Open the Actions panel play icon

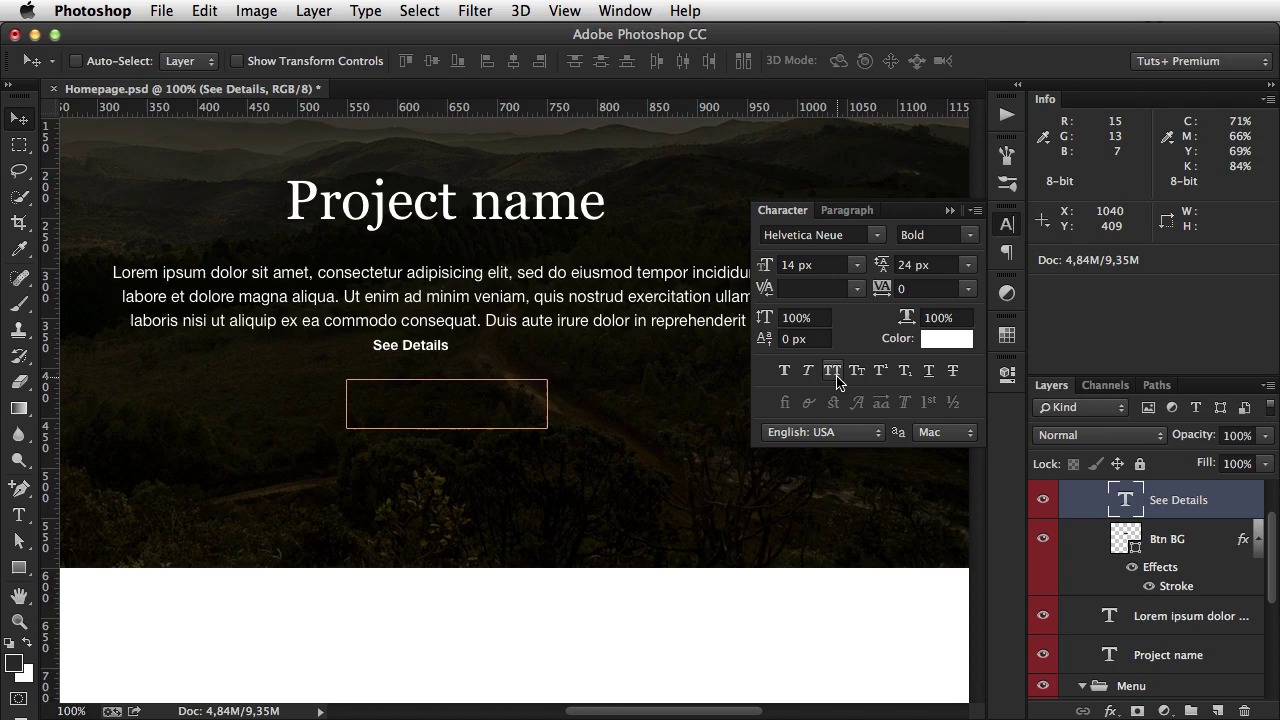[x=1007, y=115]
